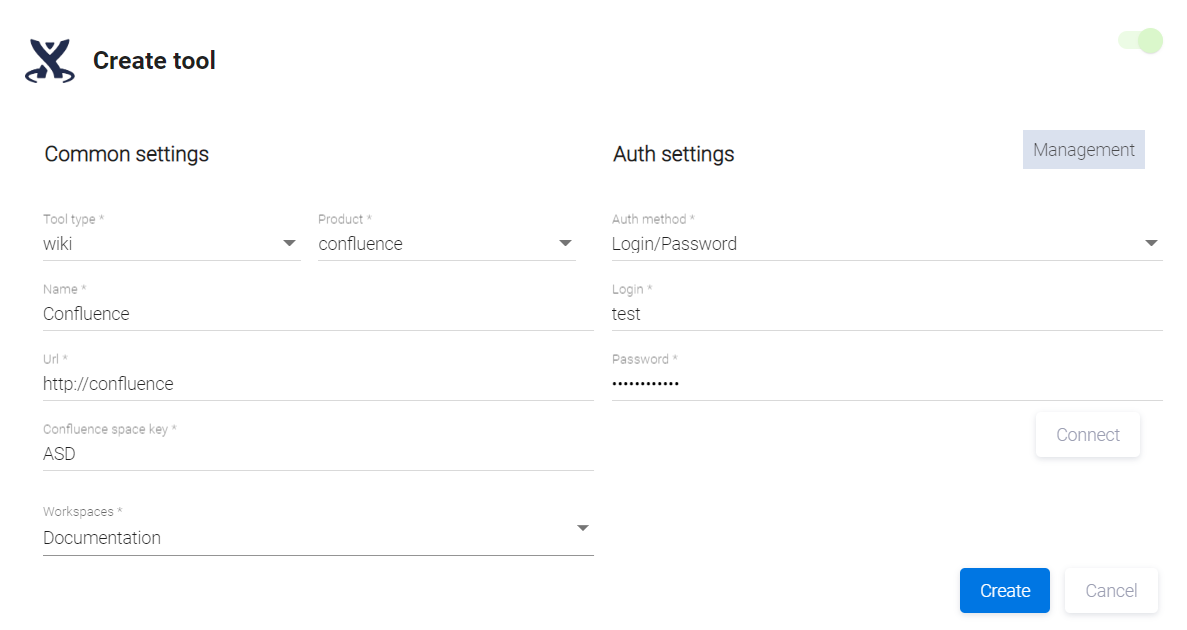This screenshot has height=630, width=1187.
Task: Focus the Password input field
Action: click(x=887, y=384)
